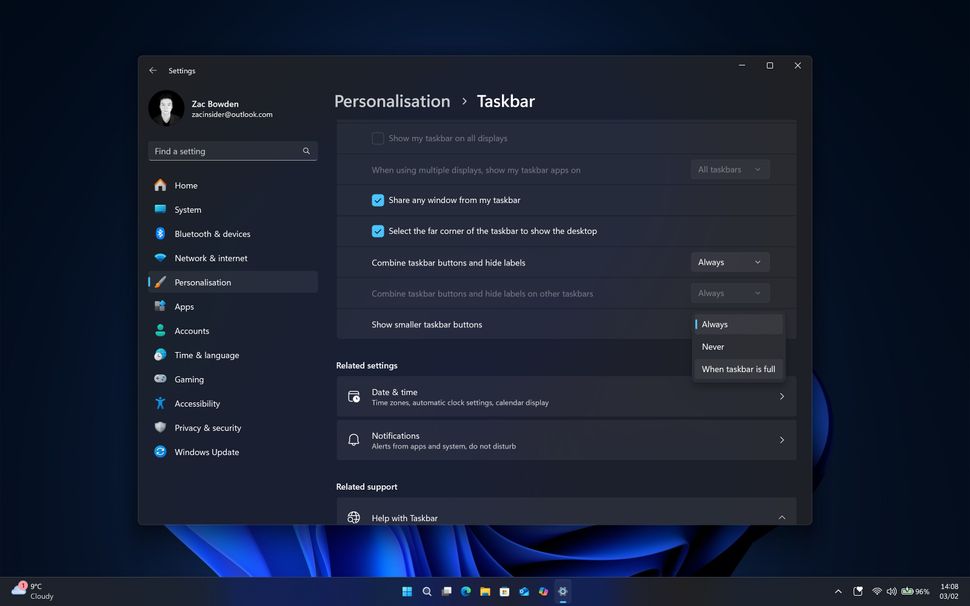Open the Apps settings page
970x606 pixels.
click(184, 306)
